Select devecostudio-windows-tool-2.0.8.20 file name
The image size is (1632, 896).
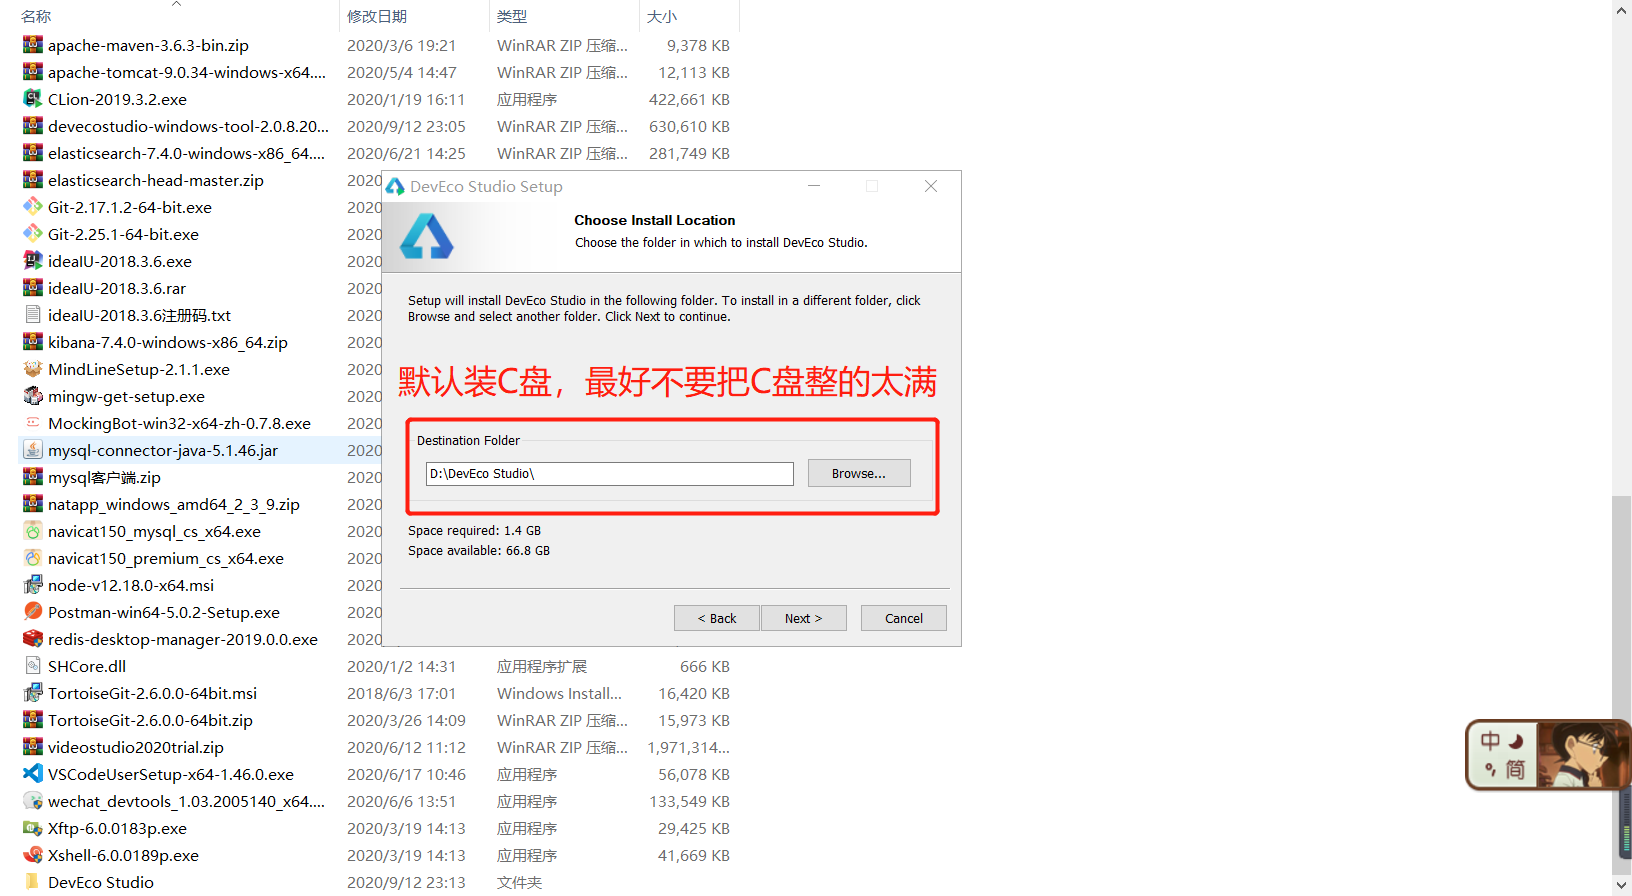click(x=188, y=126)
